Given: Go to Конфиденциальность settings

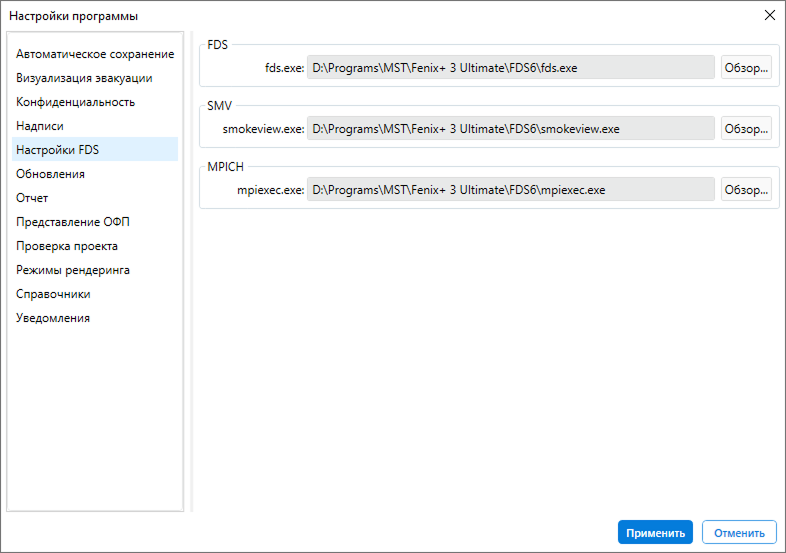Looking at the screenshot, I should click(95, 102).
